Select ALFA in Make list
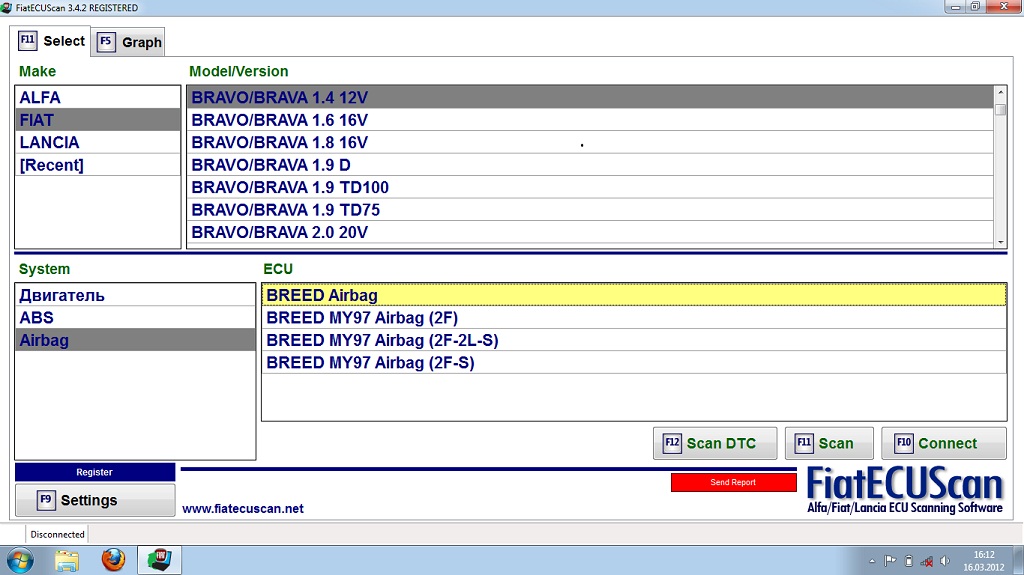 97,97
